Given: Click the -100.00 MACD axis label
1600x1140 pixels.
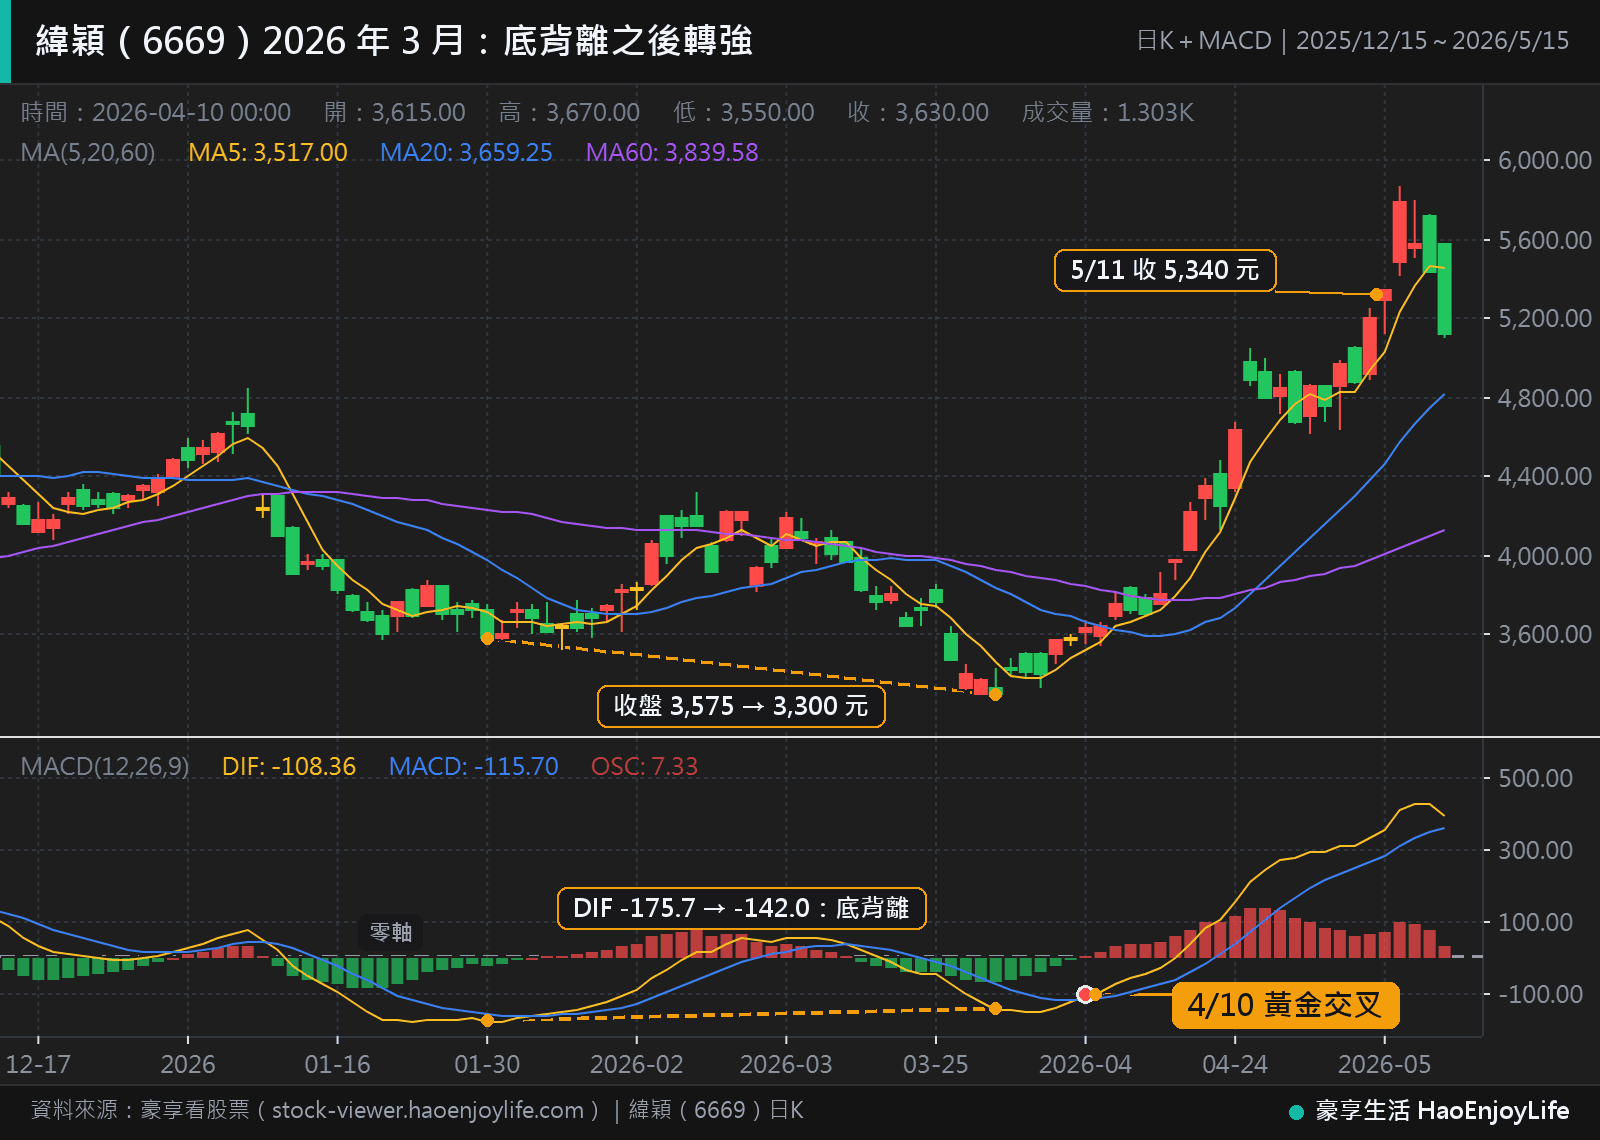Looking at the screenshot, I should pyautogui.click(x=1540, y=994).
